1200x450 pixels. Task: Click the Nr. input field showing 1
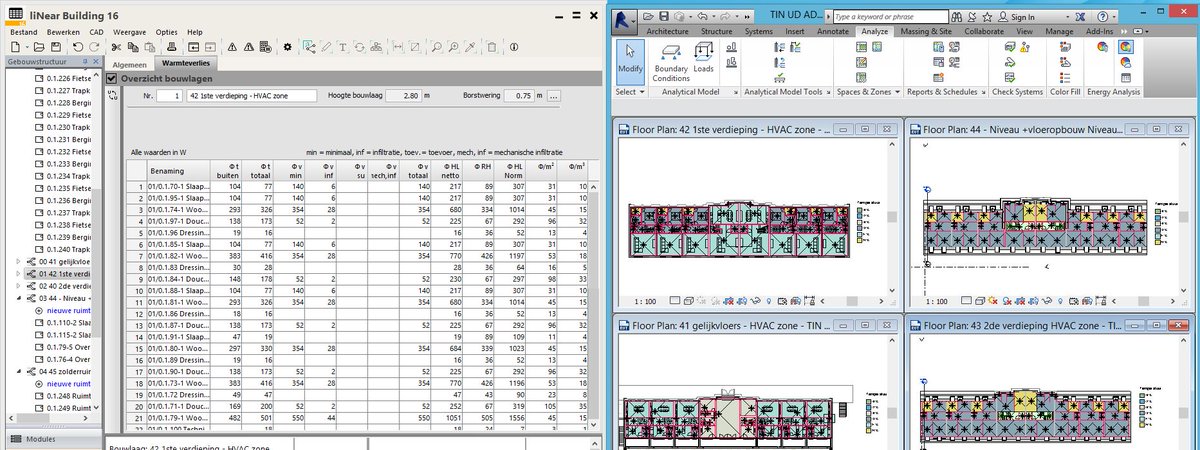pyautogui.click(x=170, y=96)
